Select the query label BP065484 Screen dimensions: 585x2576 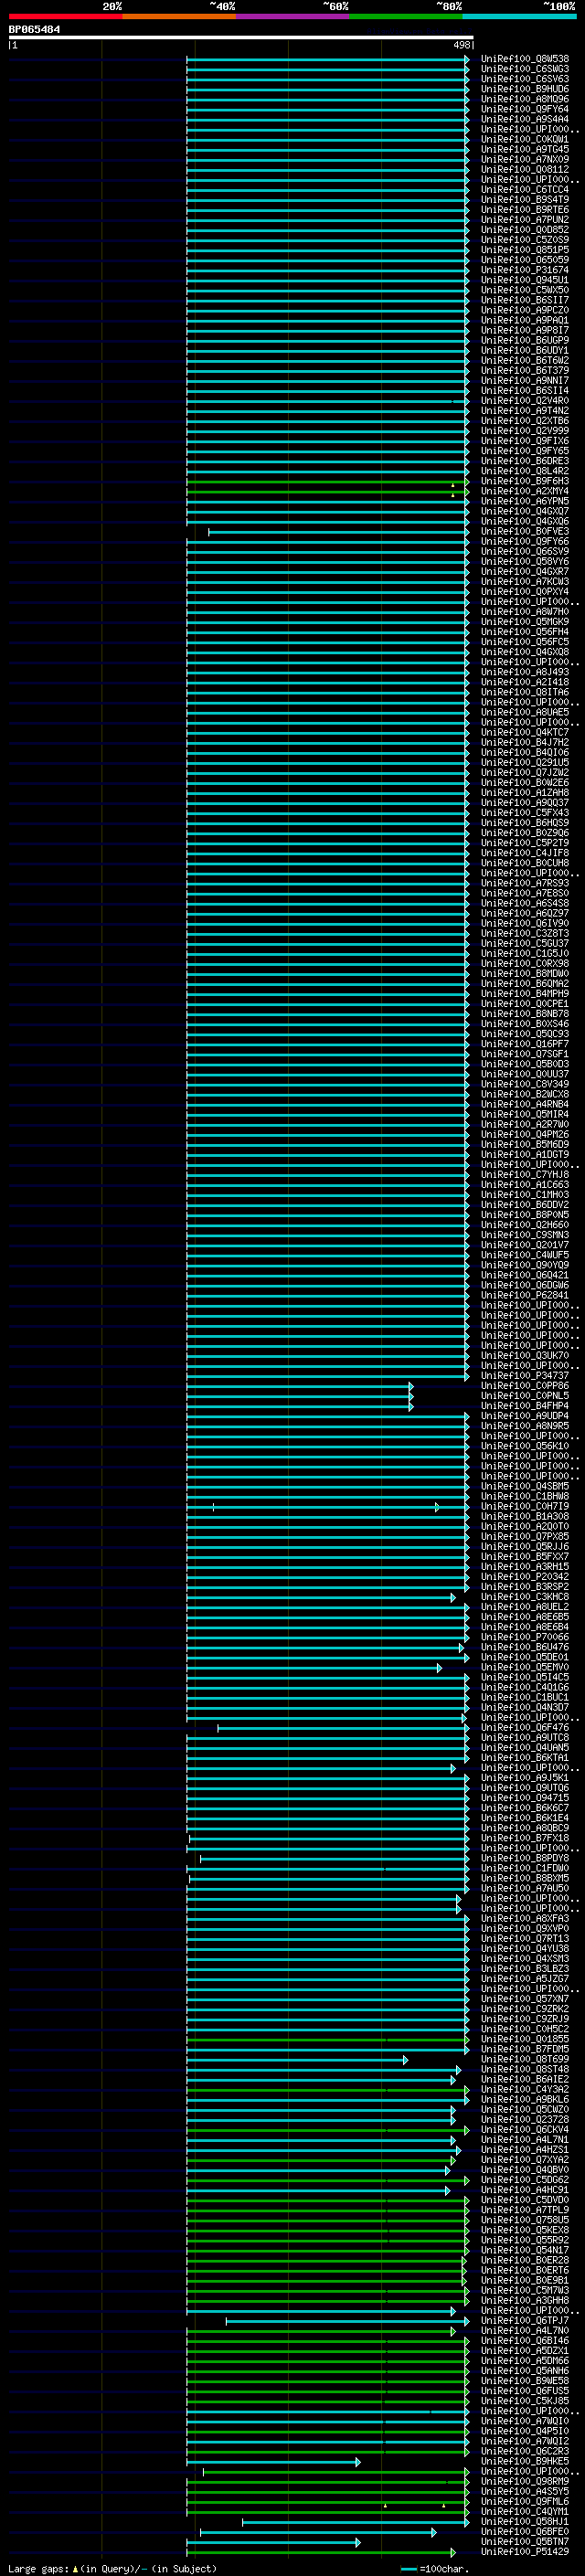(x=34, y=29)
